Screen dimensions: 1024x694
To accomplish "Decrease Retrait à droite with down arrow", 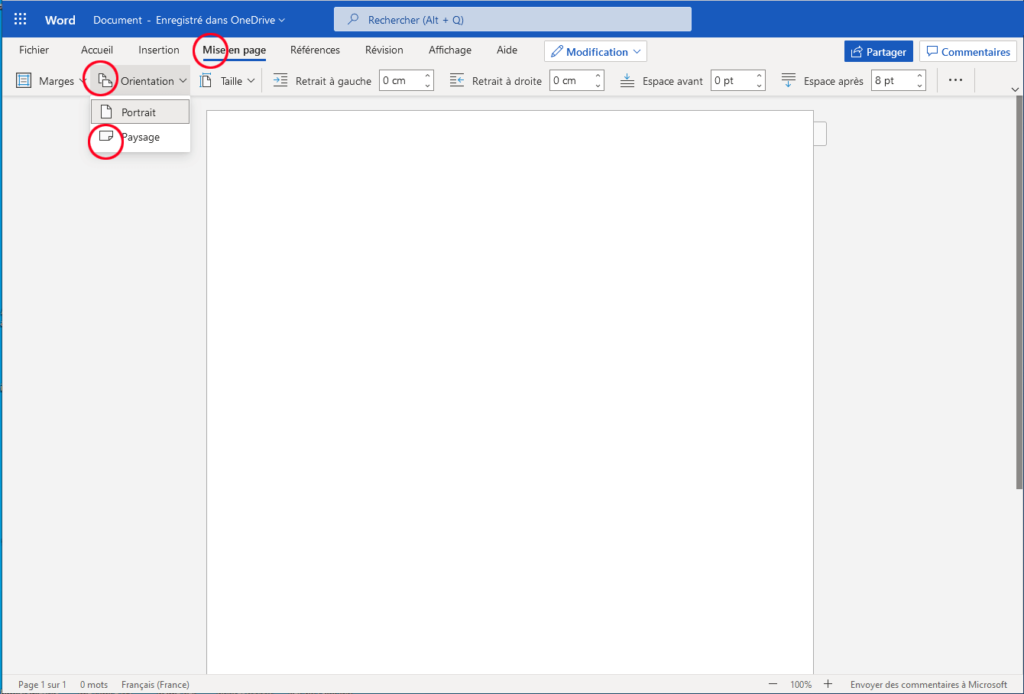I will coord(598,86).
